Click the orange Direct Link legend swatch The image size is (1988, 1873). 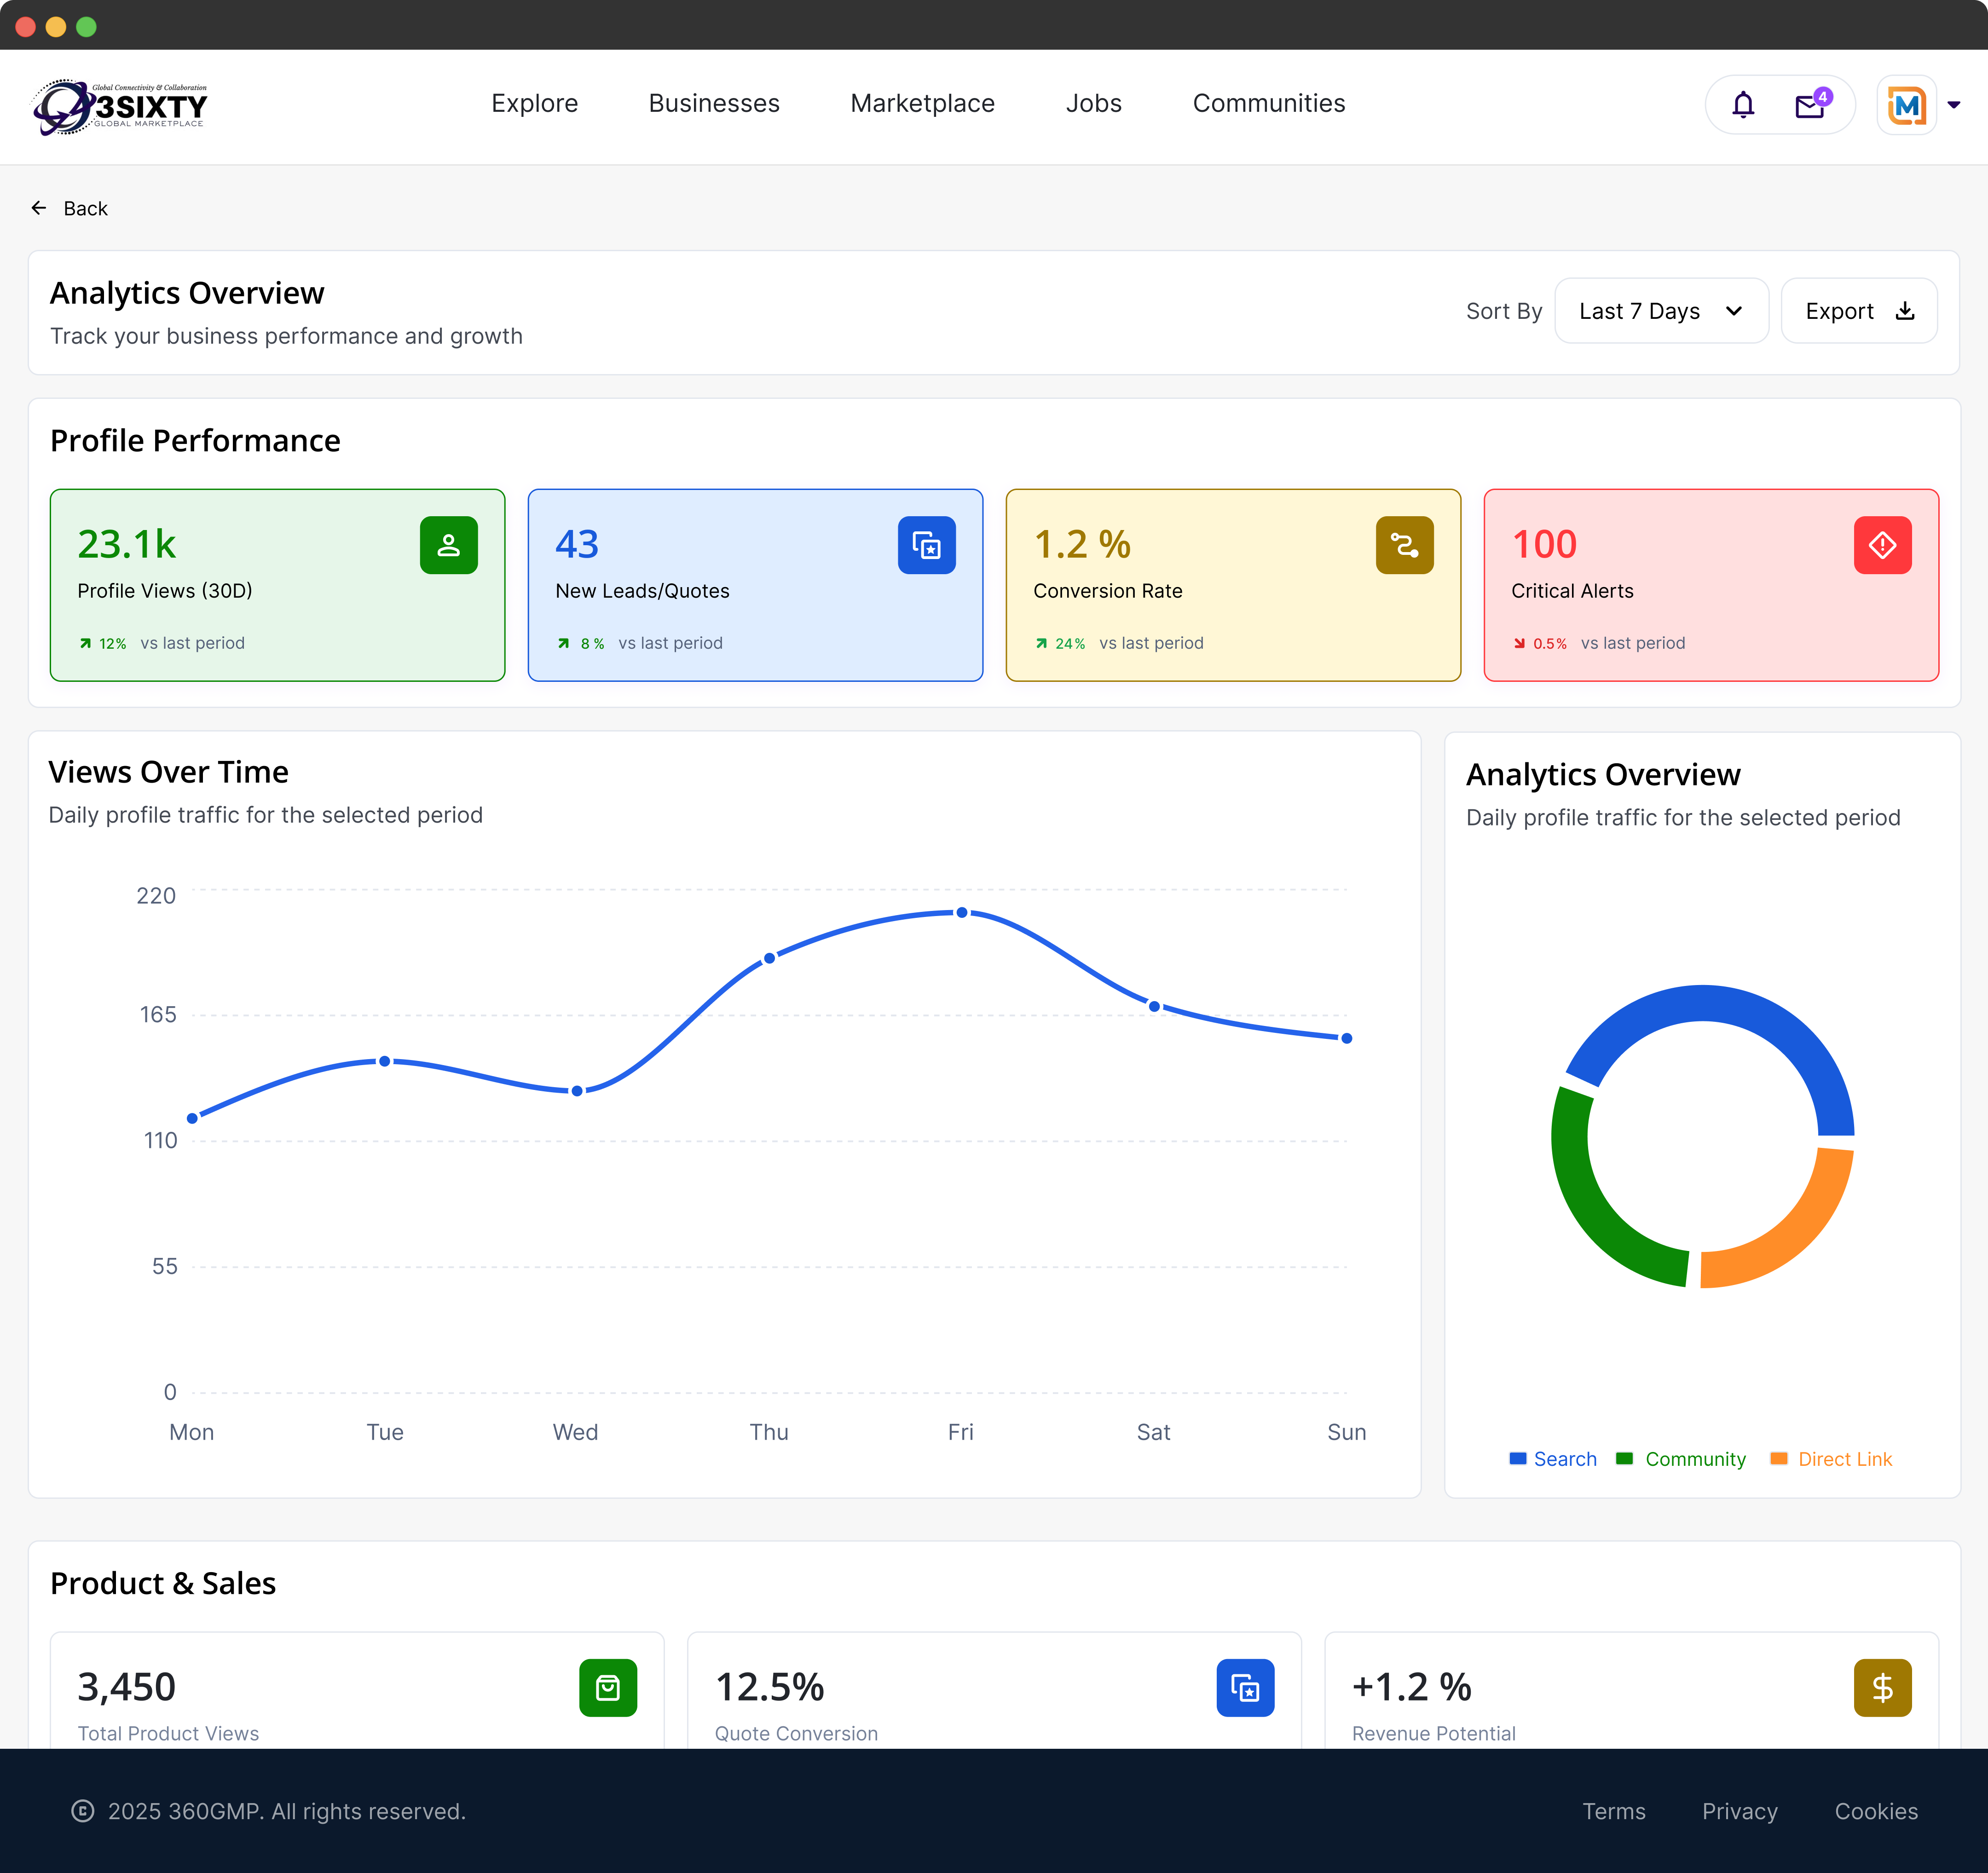pos(1779,1459)
